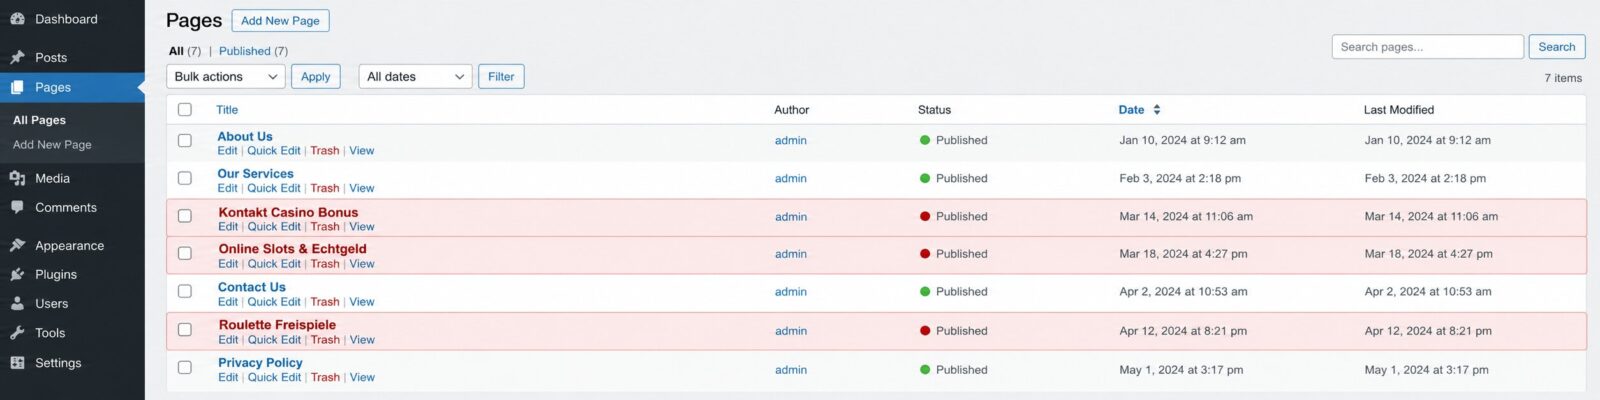This screenshot has width=1600, height=400.
Task: Click the red status dot for Roulette Freispiele
Action: [925, 330]
